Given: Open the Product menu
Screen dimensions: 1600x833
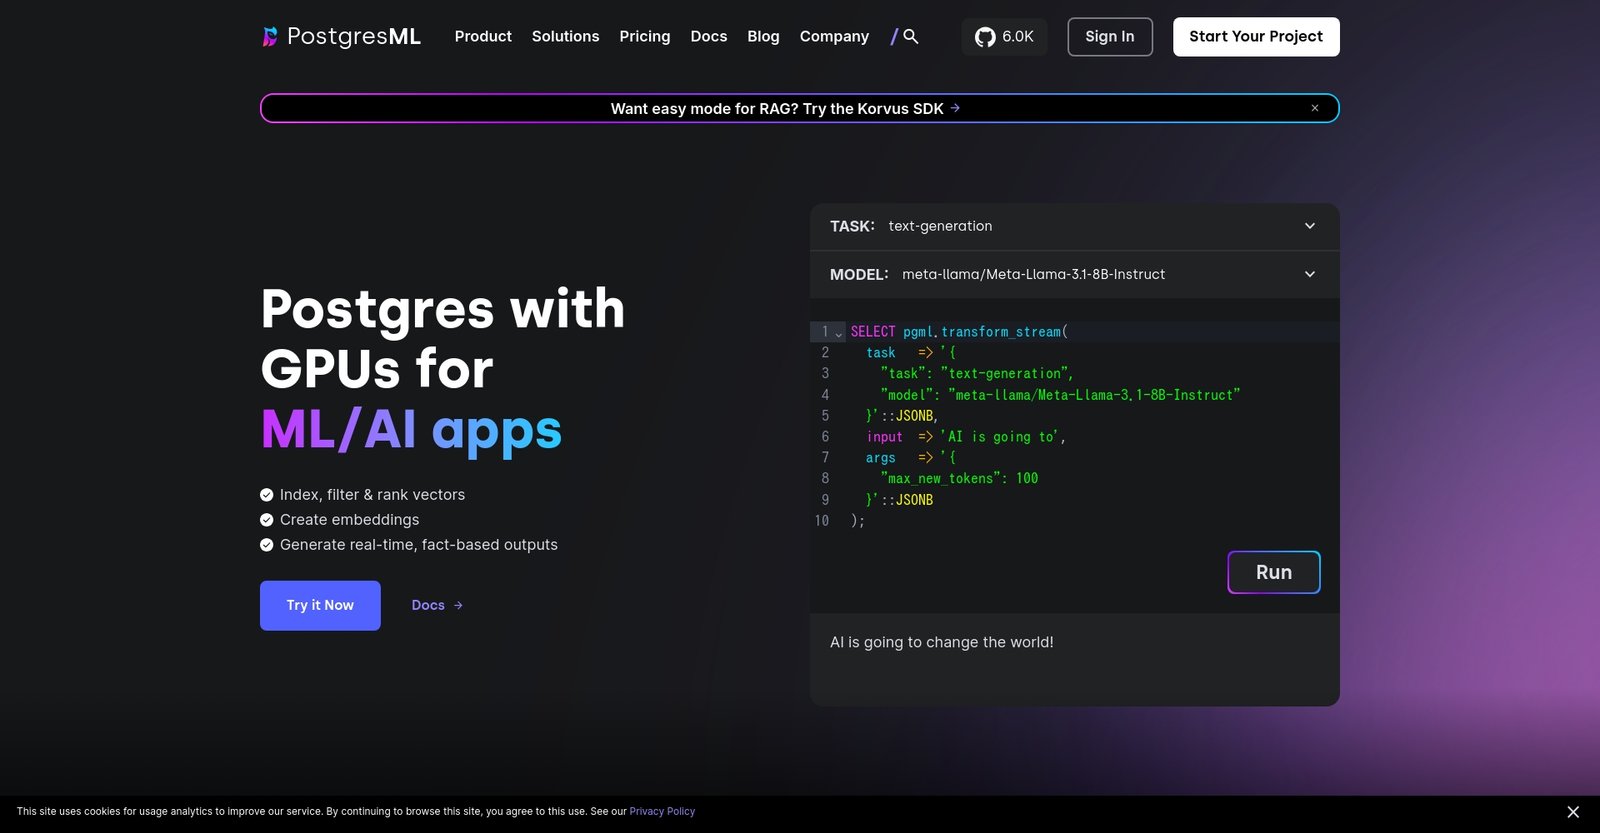Looking at the screenshot, I should pyautogui.click(x=483, y=36).
